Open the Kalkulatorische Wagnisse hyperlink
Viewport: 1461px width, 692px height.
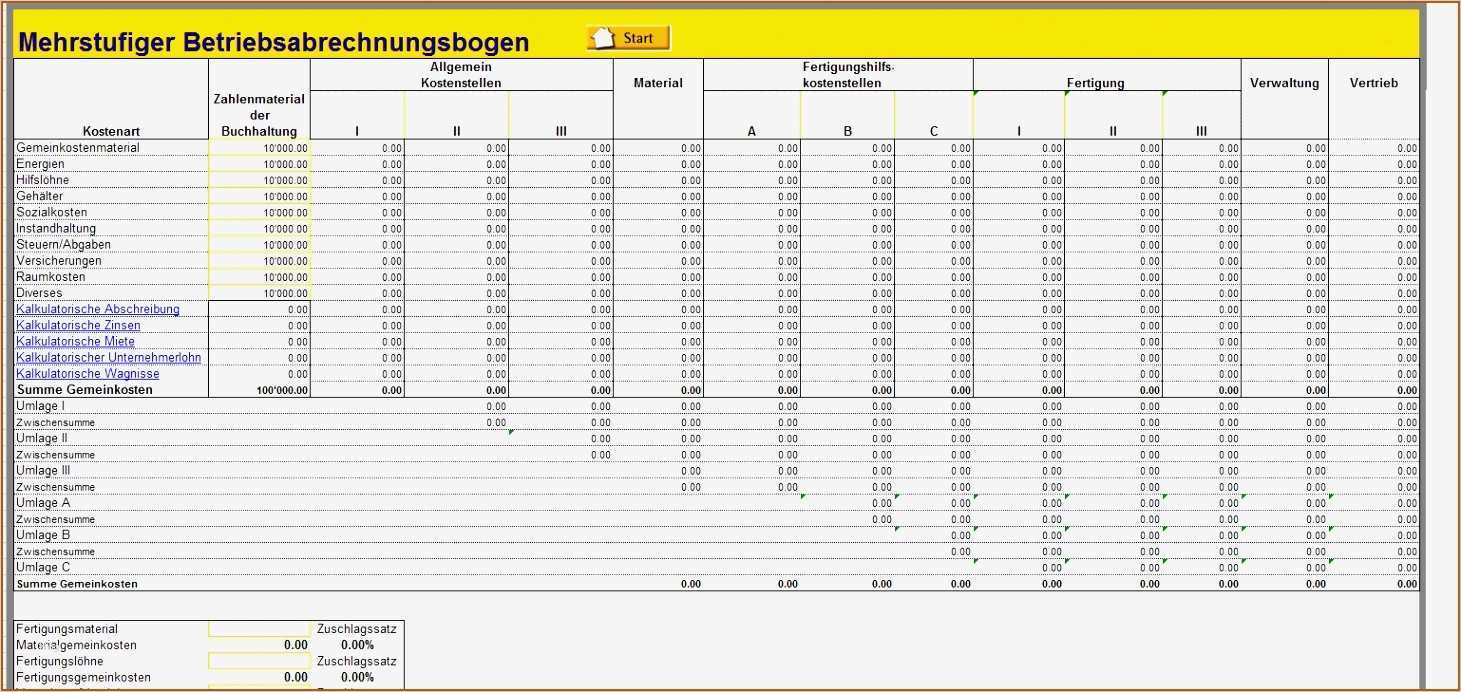[87, 373]
